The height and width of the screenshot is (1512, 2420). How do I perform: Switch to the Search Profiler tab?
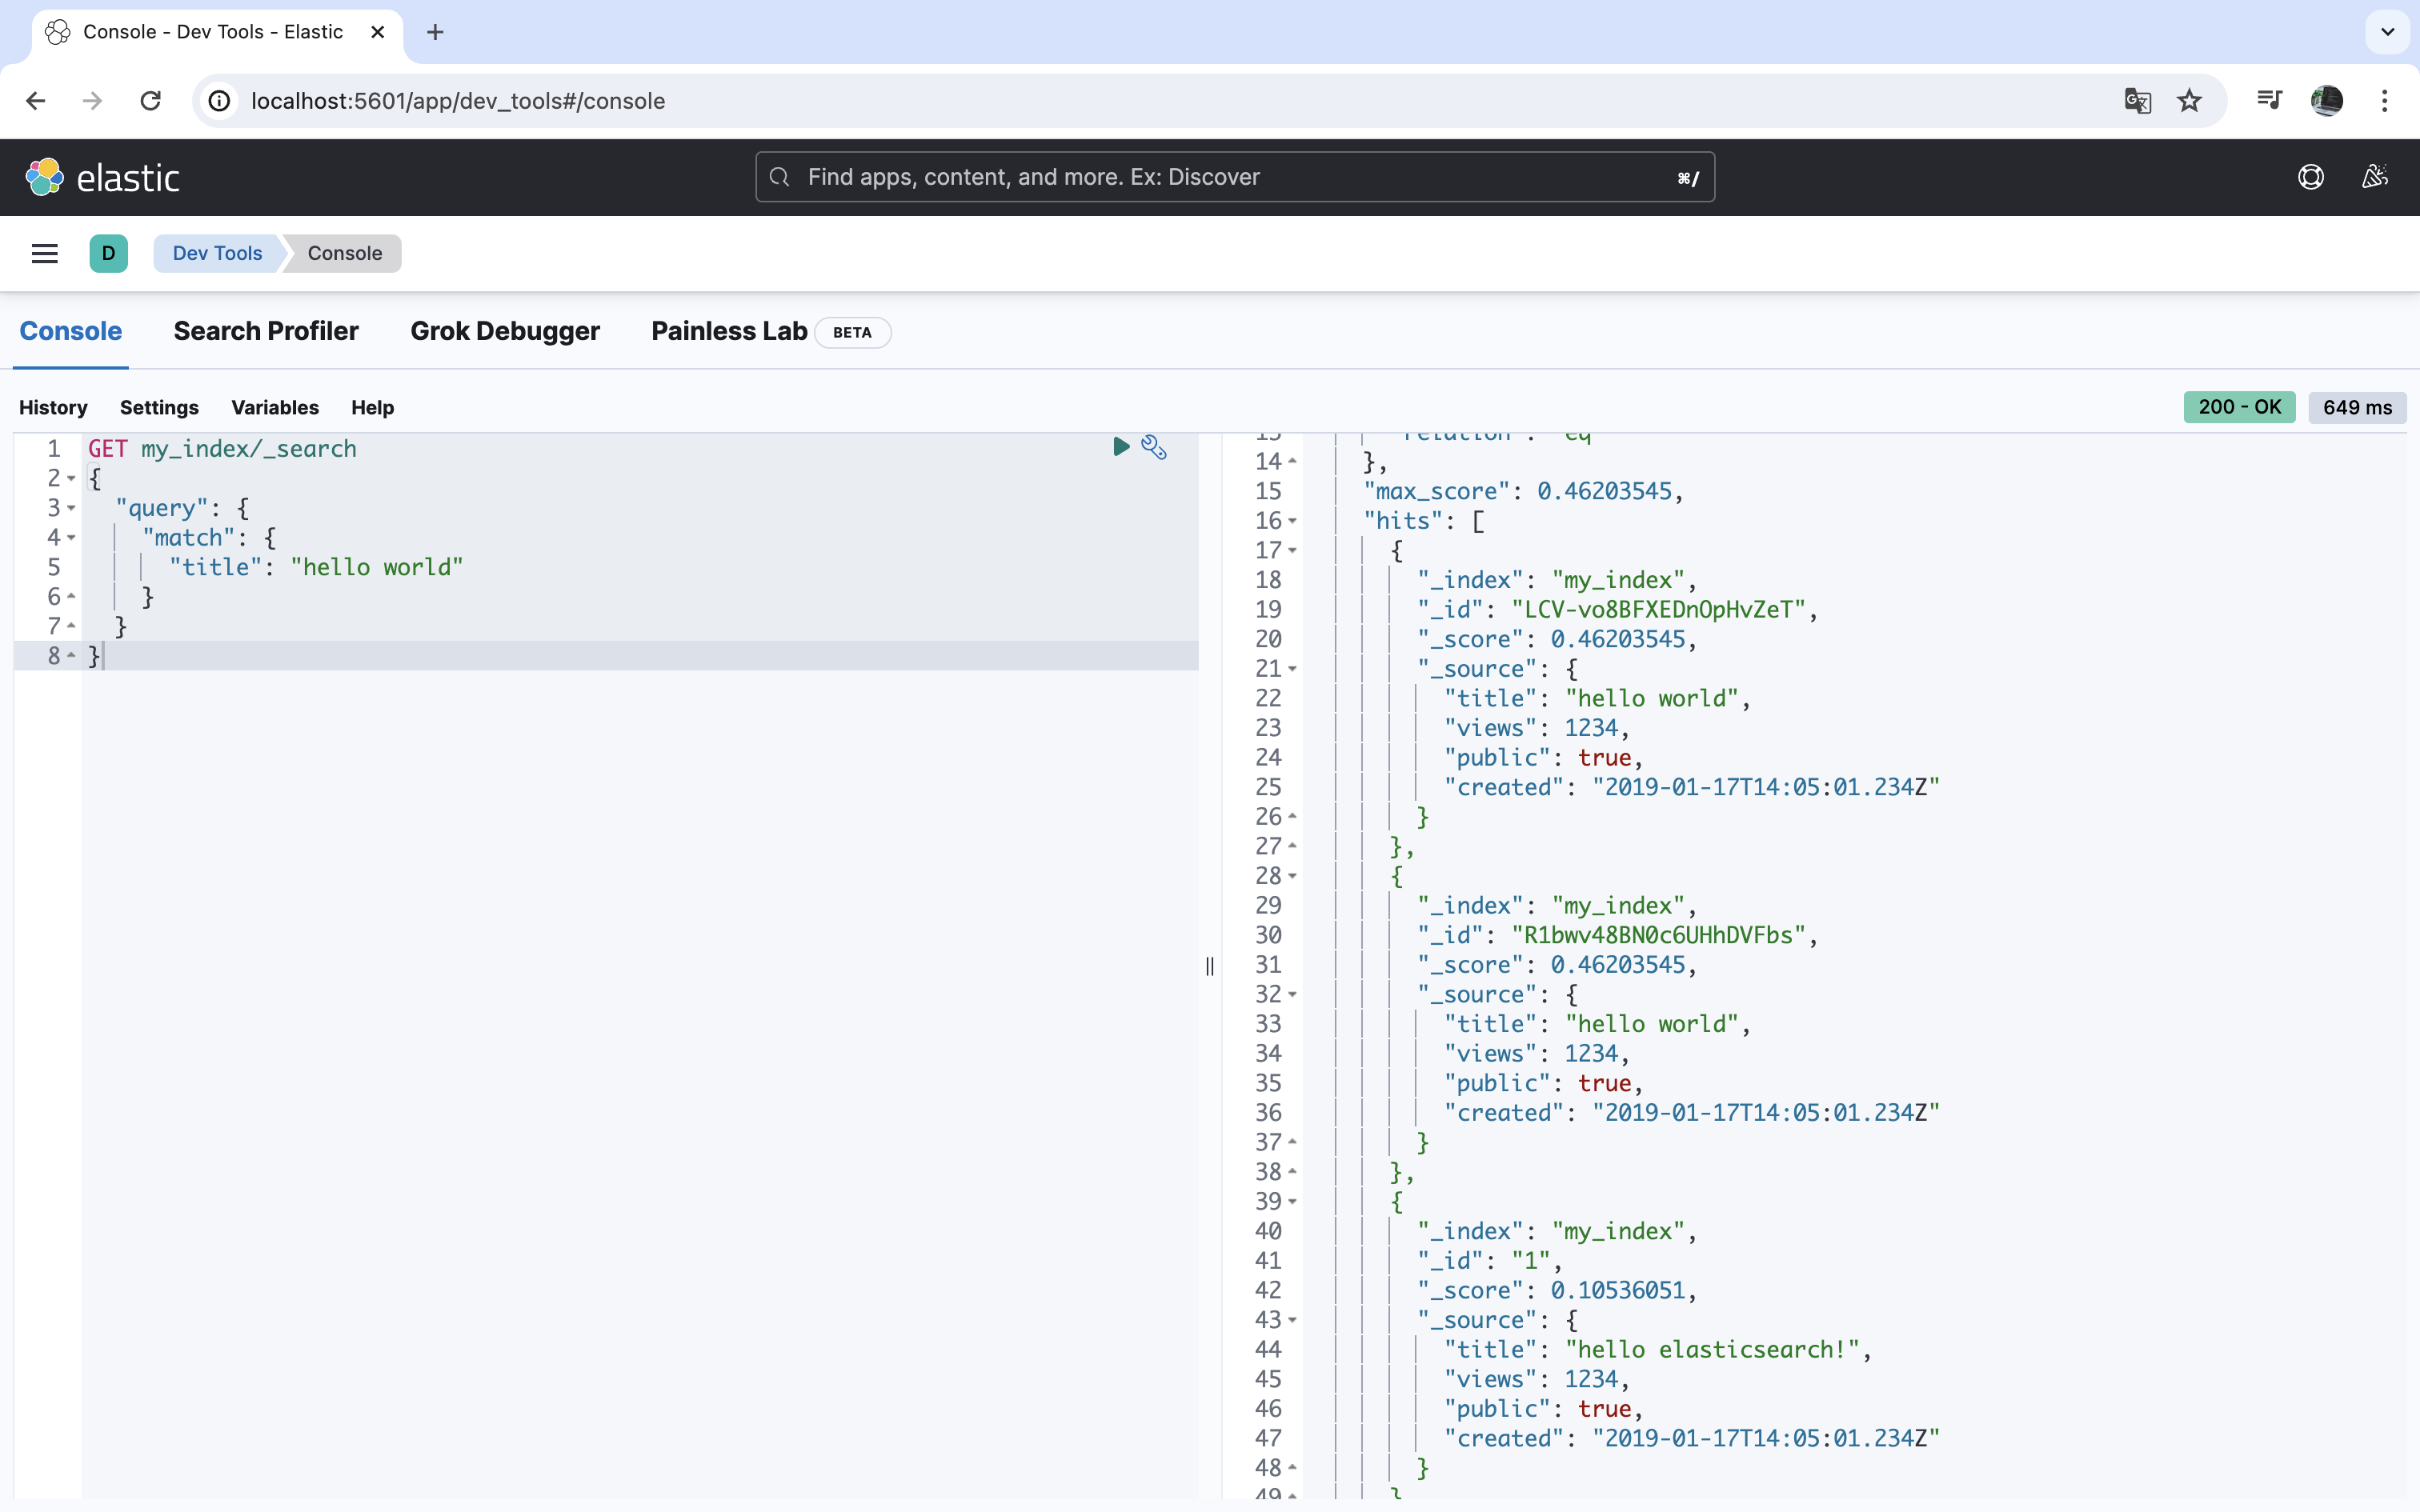pyautogui.click(x=266, y=331)
